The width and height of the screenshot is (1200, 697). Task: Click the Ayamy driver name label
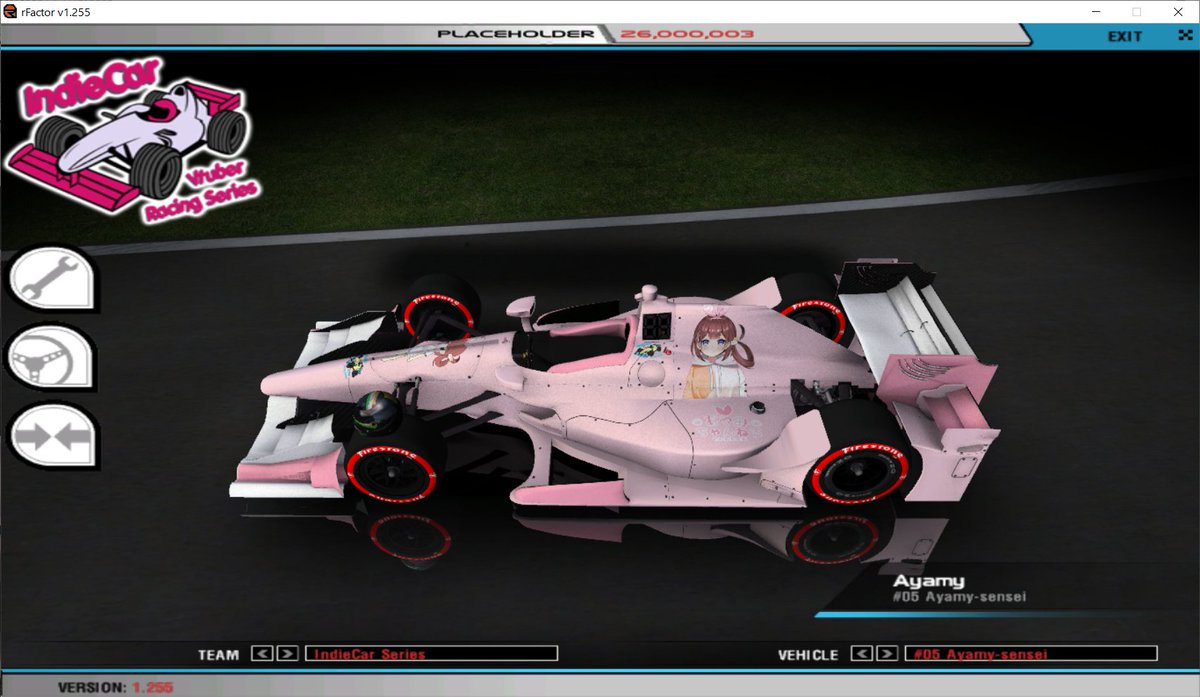tap(928, 581)
